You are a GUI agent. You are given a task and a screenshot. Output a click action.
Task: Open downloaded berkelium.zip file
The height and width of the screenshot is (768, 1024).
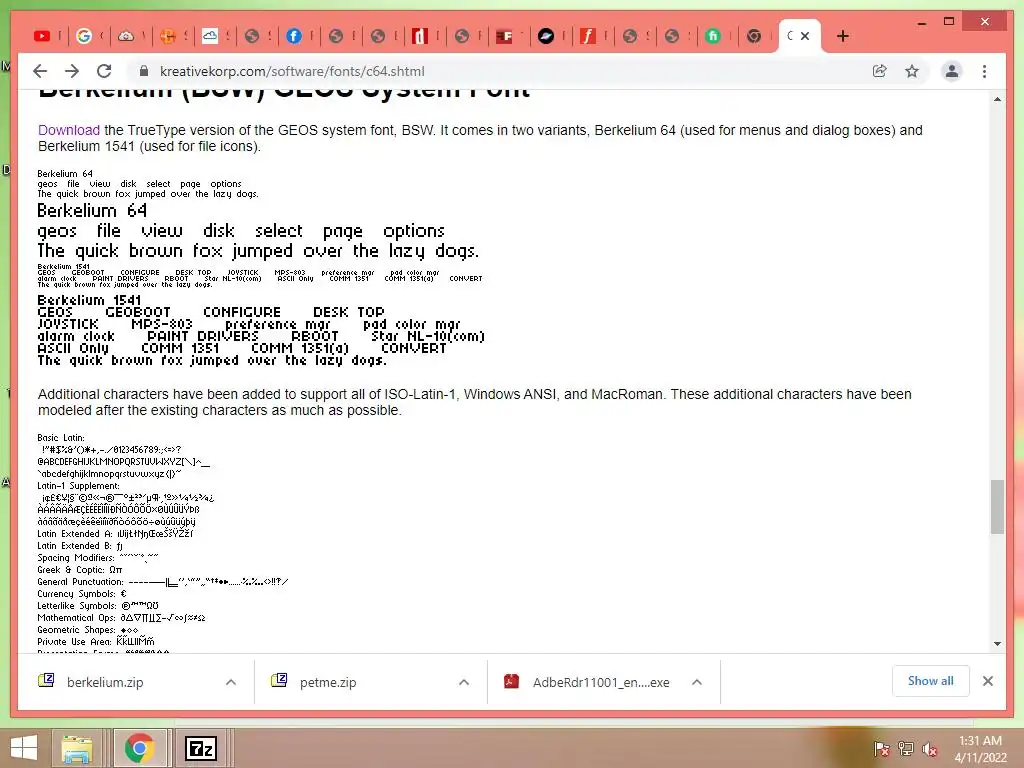(x=105, y=682)
